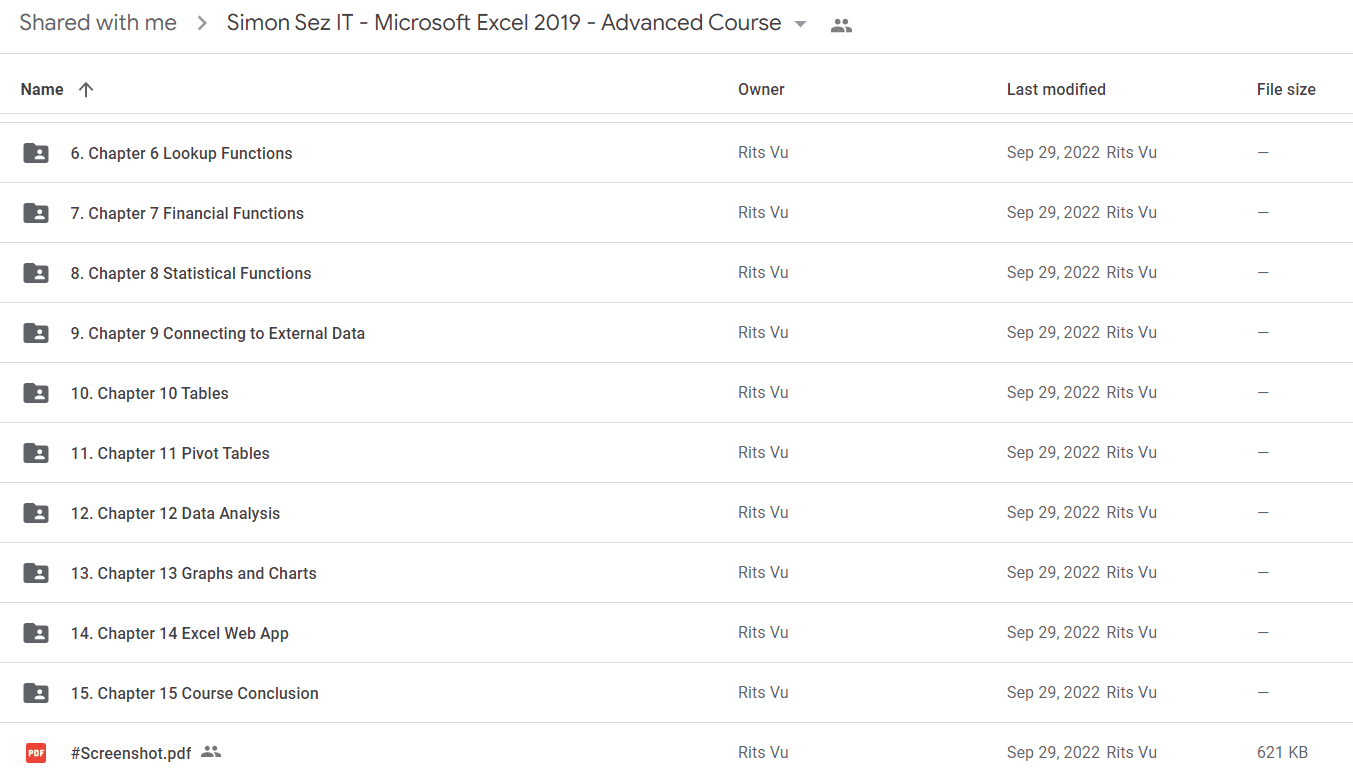Viewport: 1353px width, 776px height.
Task: Select folder icon for Chapter 14 Excel Web App
Action: (36, 633)
